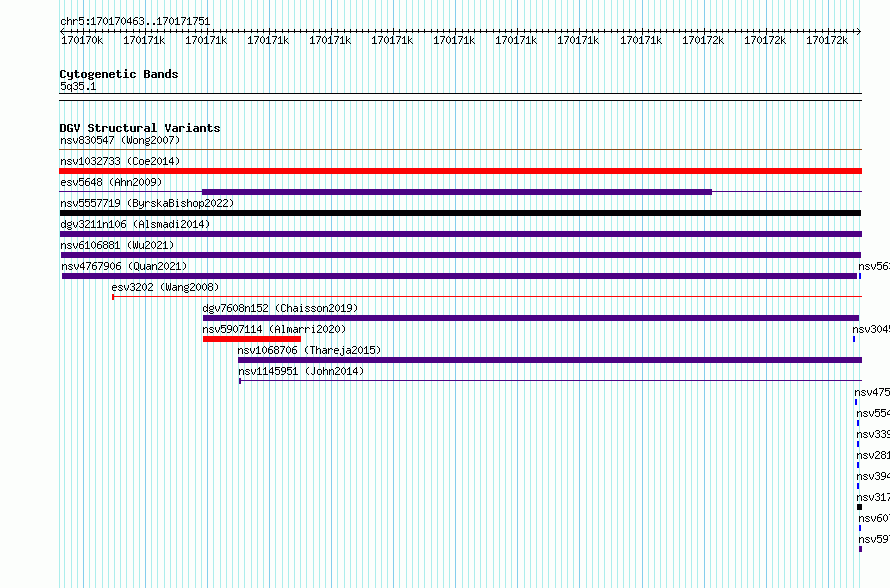
Task: Open the esv3202 (Wang2008) variant label
Action: 165,287
